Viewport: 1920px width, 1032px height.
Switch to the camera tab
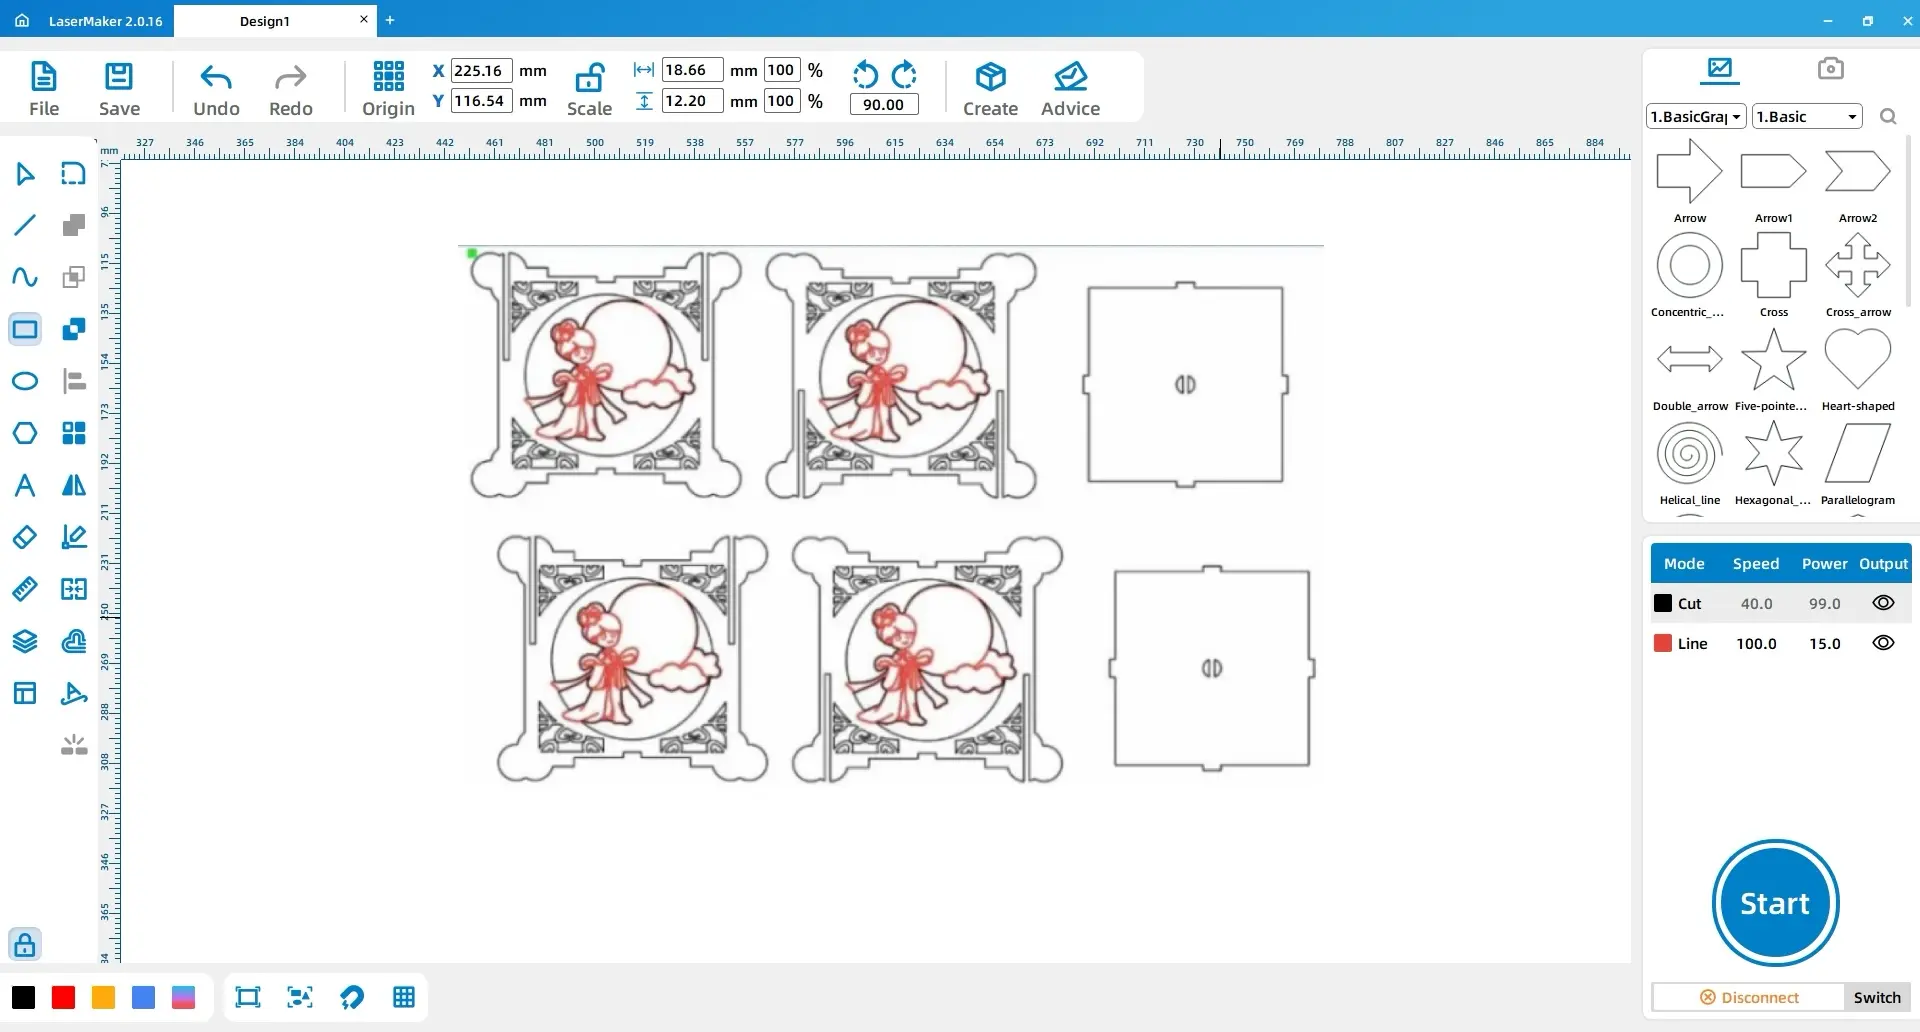(1830, 69)
